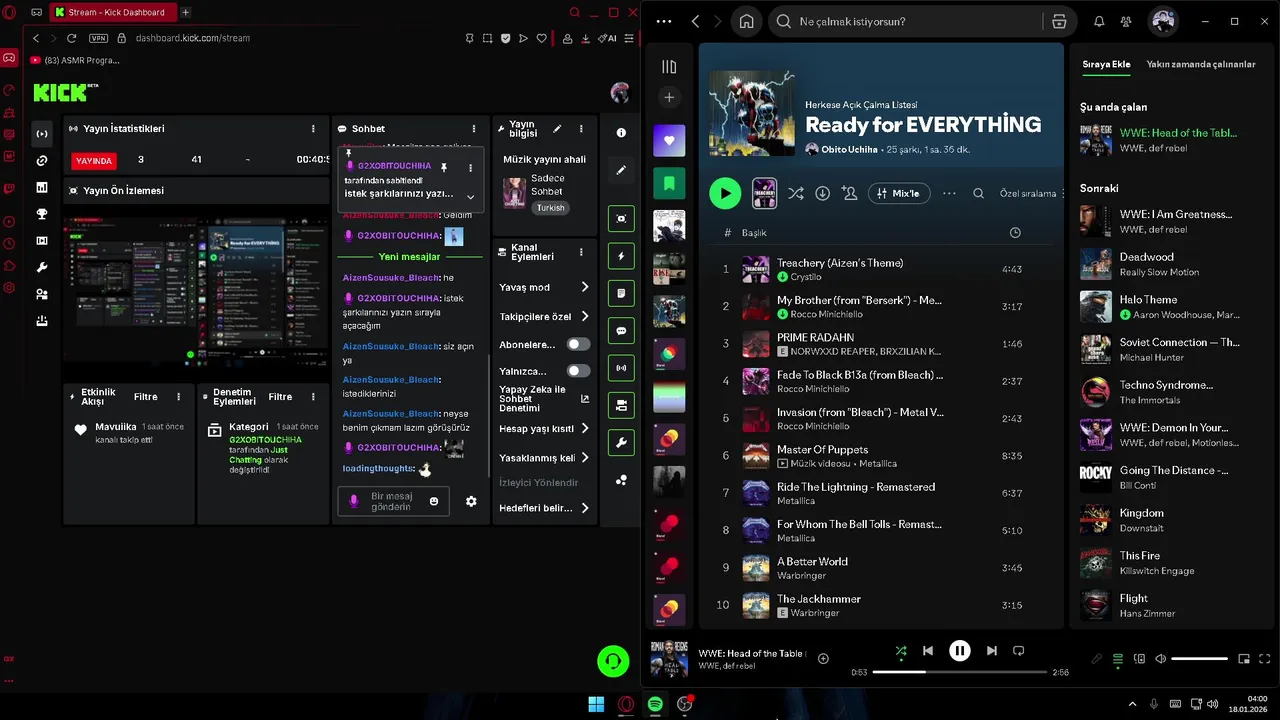
Task: Expand Hesap yaşı kısıtı option
Action: coord(585,429)
